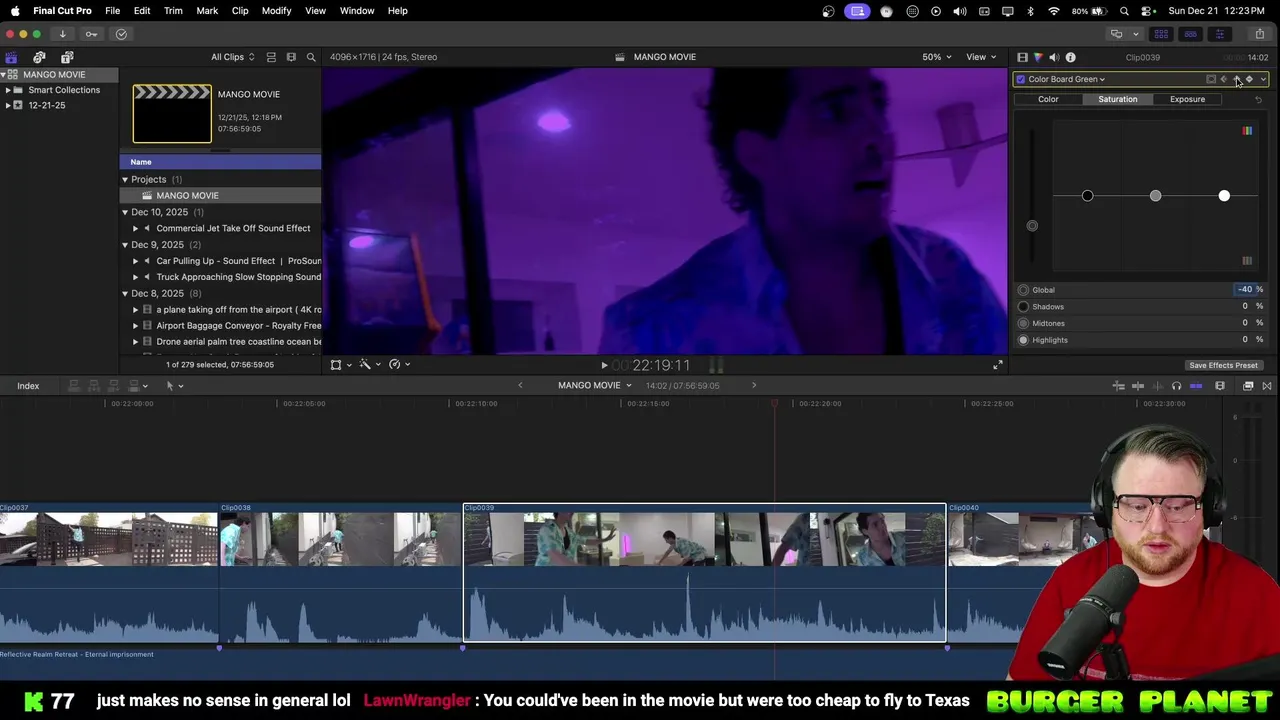
Task: Enter full-screen viewer with expand arrows
Action: pos(997,365)
